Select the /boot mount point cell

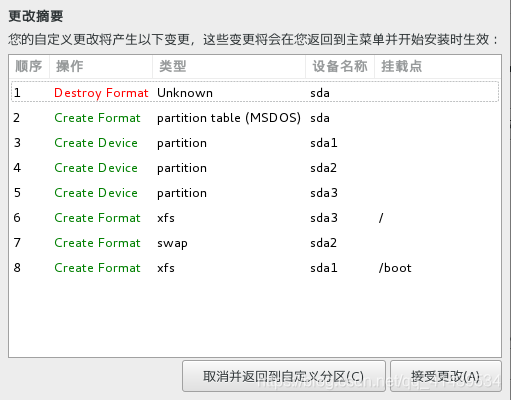coord(395,268)
